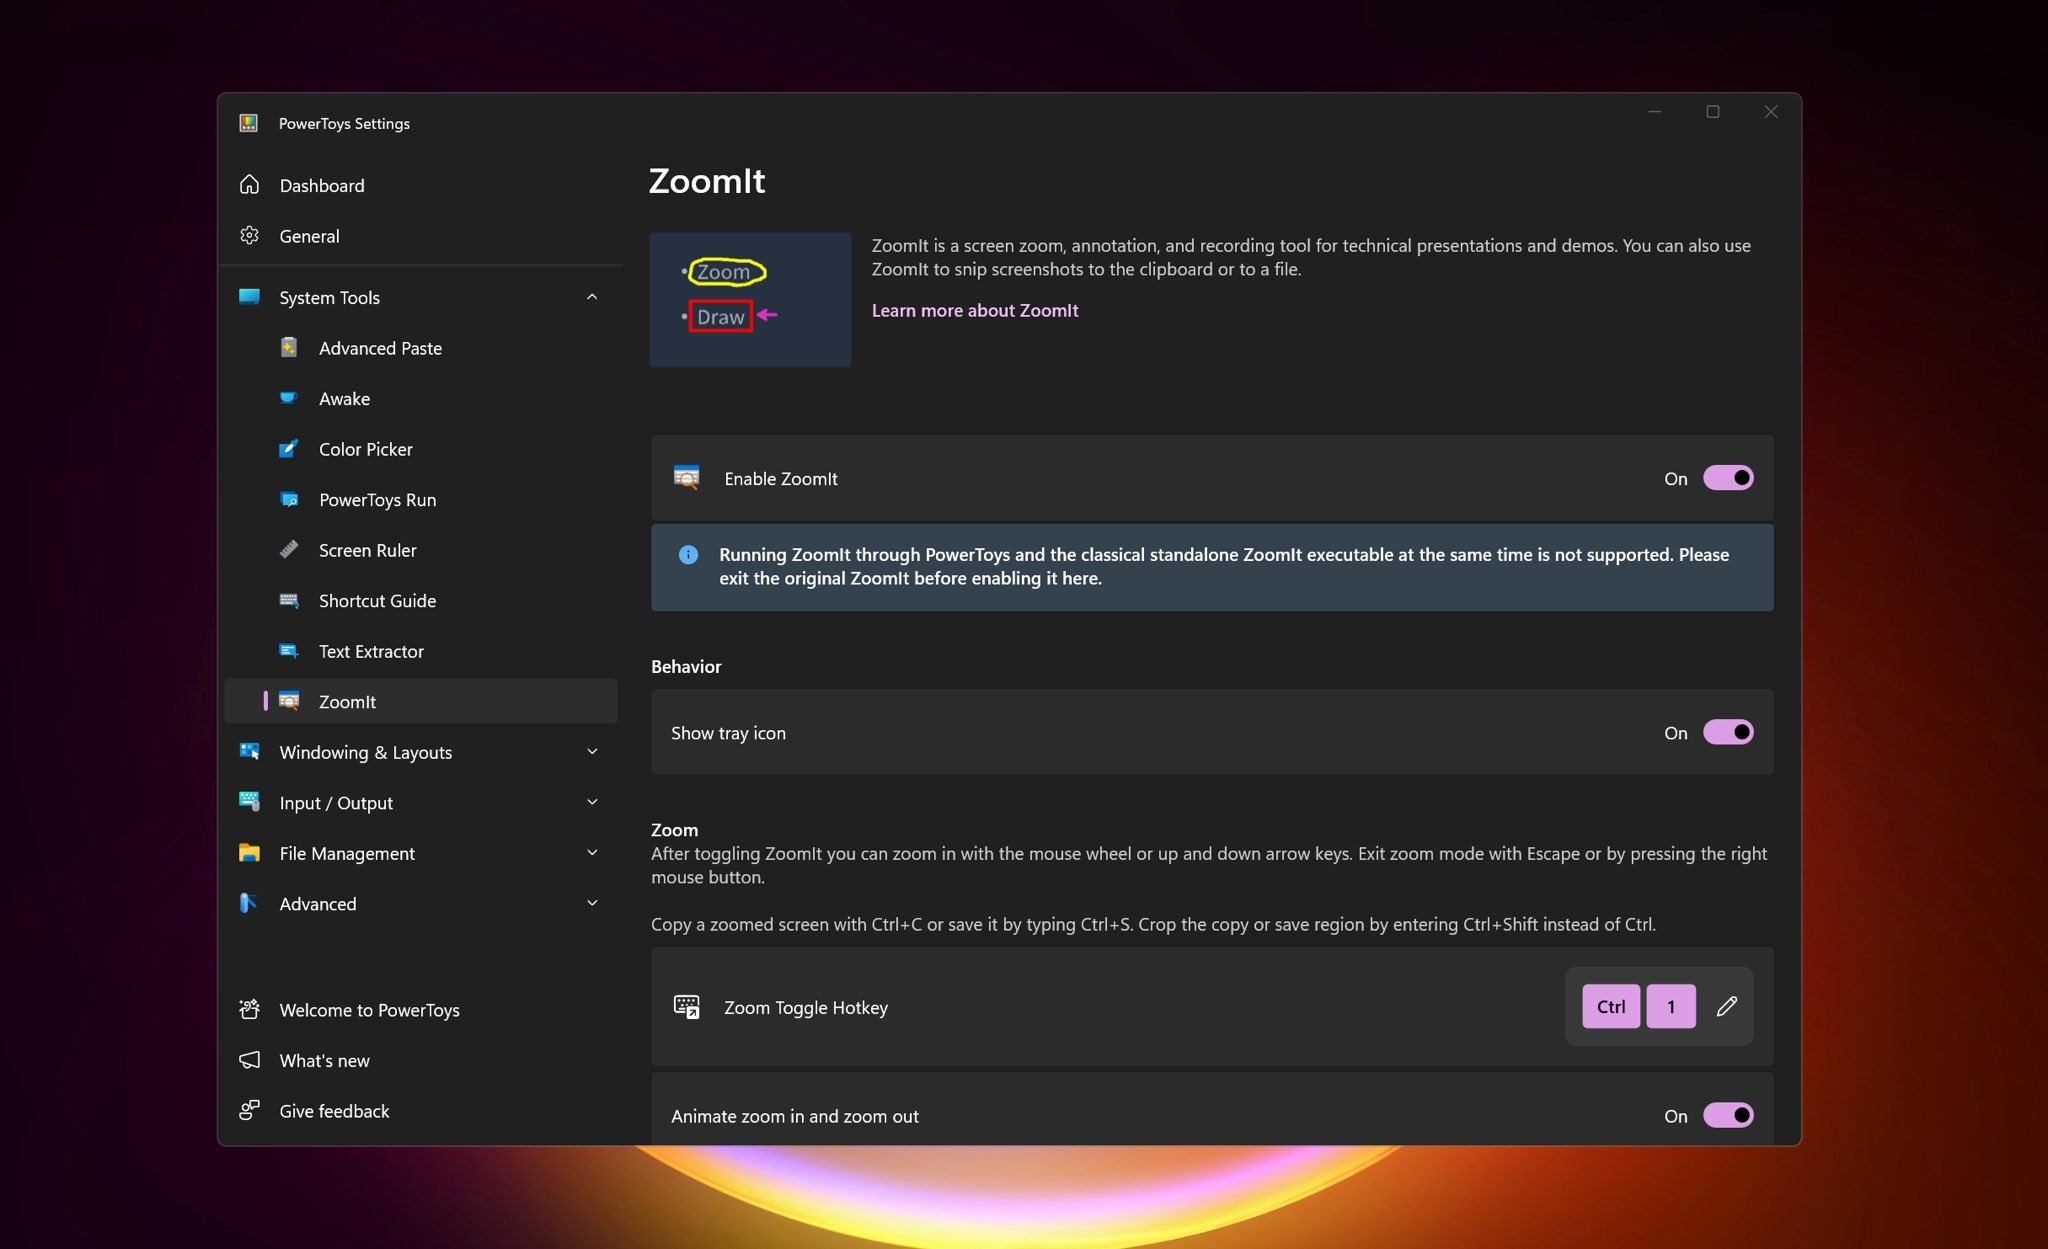Open Awake settings
Image resolution: width=2048 pixels, height=1249 pixels.
(421, 398)
